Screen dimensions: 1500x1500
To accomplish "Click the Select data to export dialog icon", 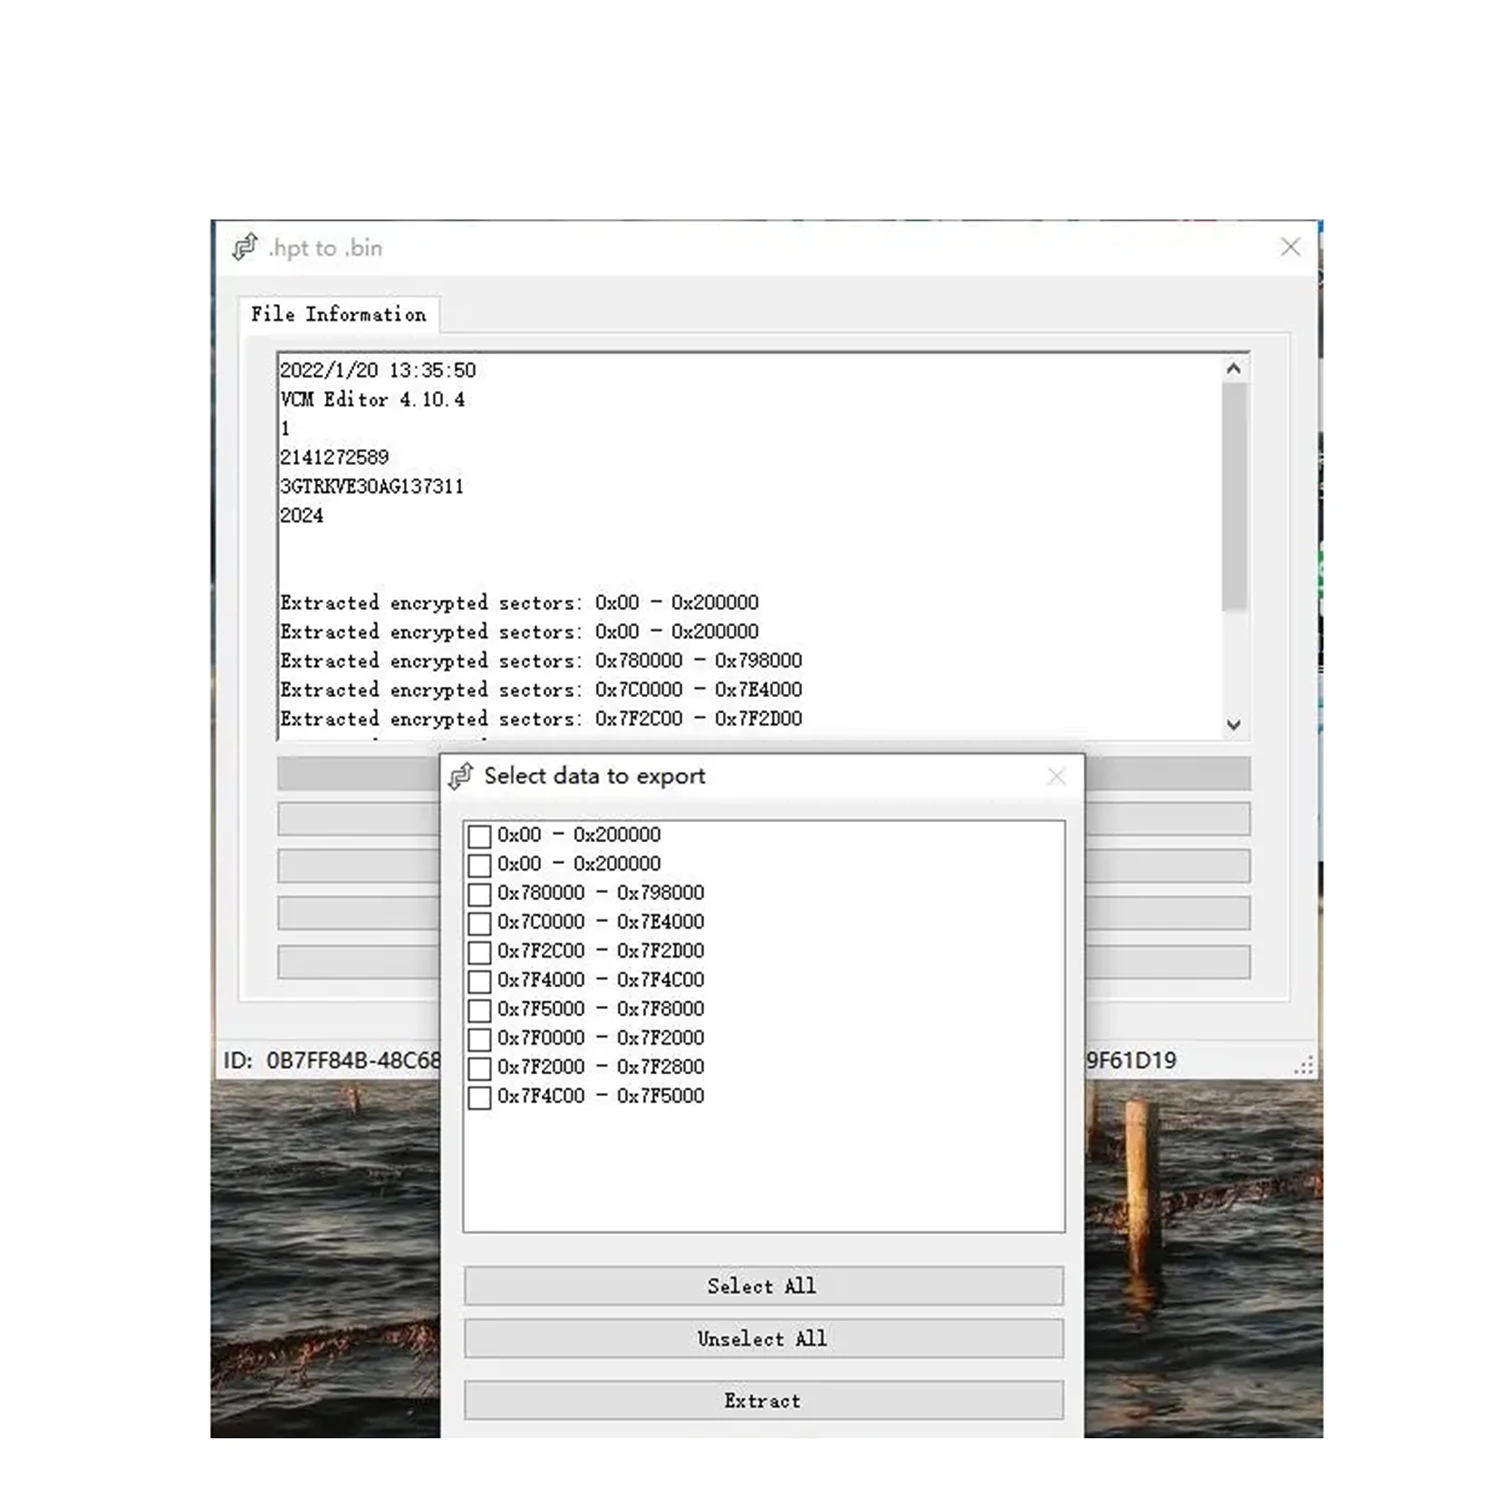I will [x=461, y=776].
